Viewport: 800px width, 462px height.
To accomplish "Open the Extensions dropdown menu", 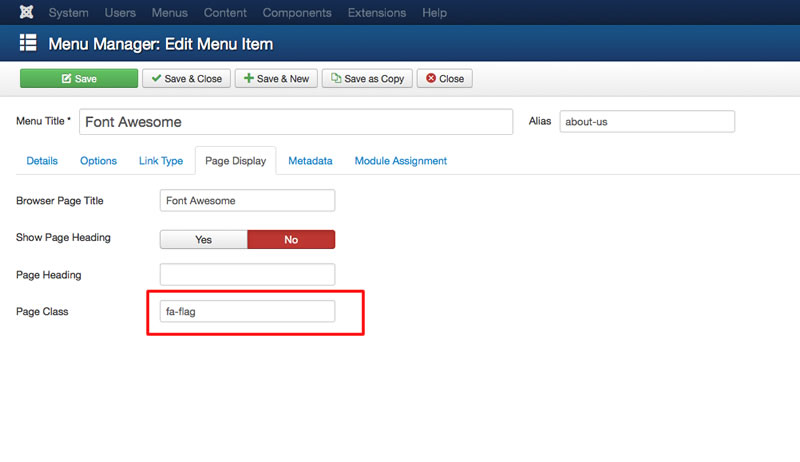I will 377,13.
